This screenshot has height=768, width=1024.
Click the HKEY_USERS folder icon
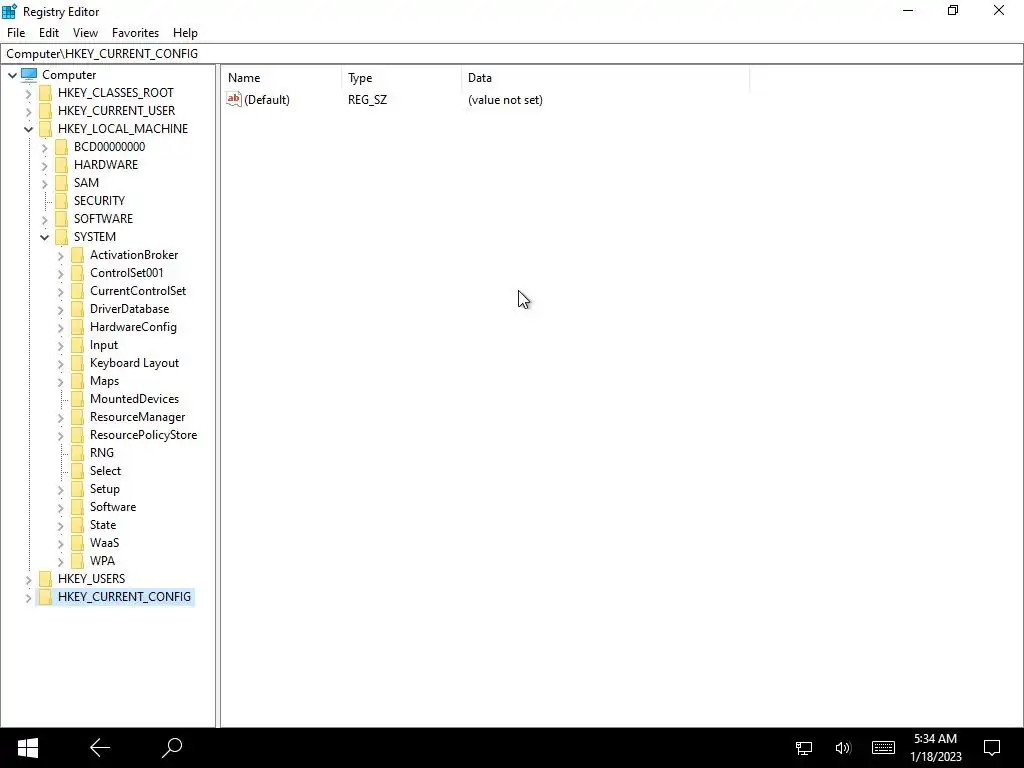click(x=45, y=578)
